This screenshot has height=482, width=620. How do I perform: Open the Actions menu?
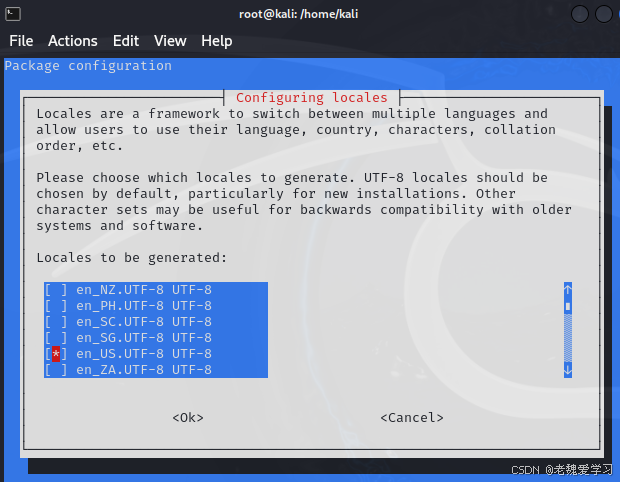[73, 41]
